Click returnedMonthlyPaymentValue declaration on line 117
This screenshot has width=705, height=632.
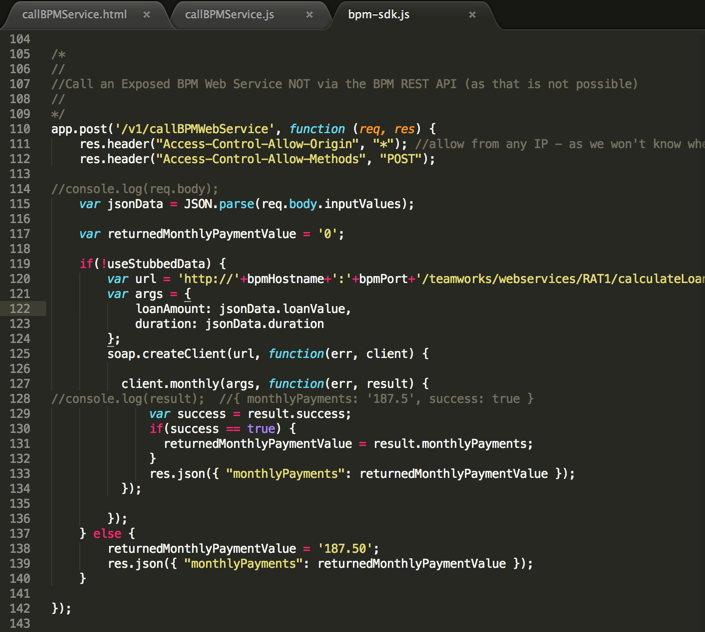click(201, 234)
